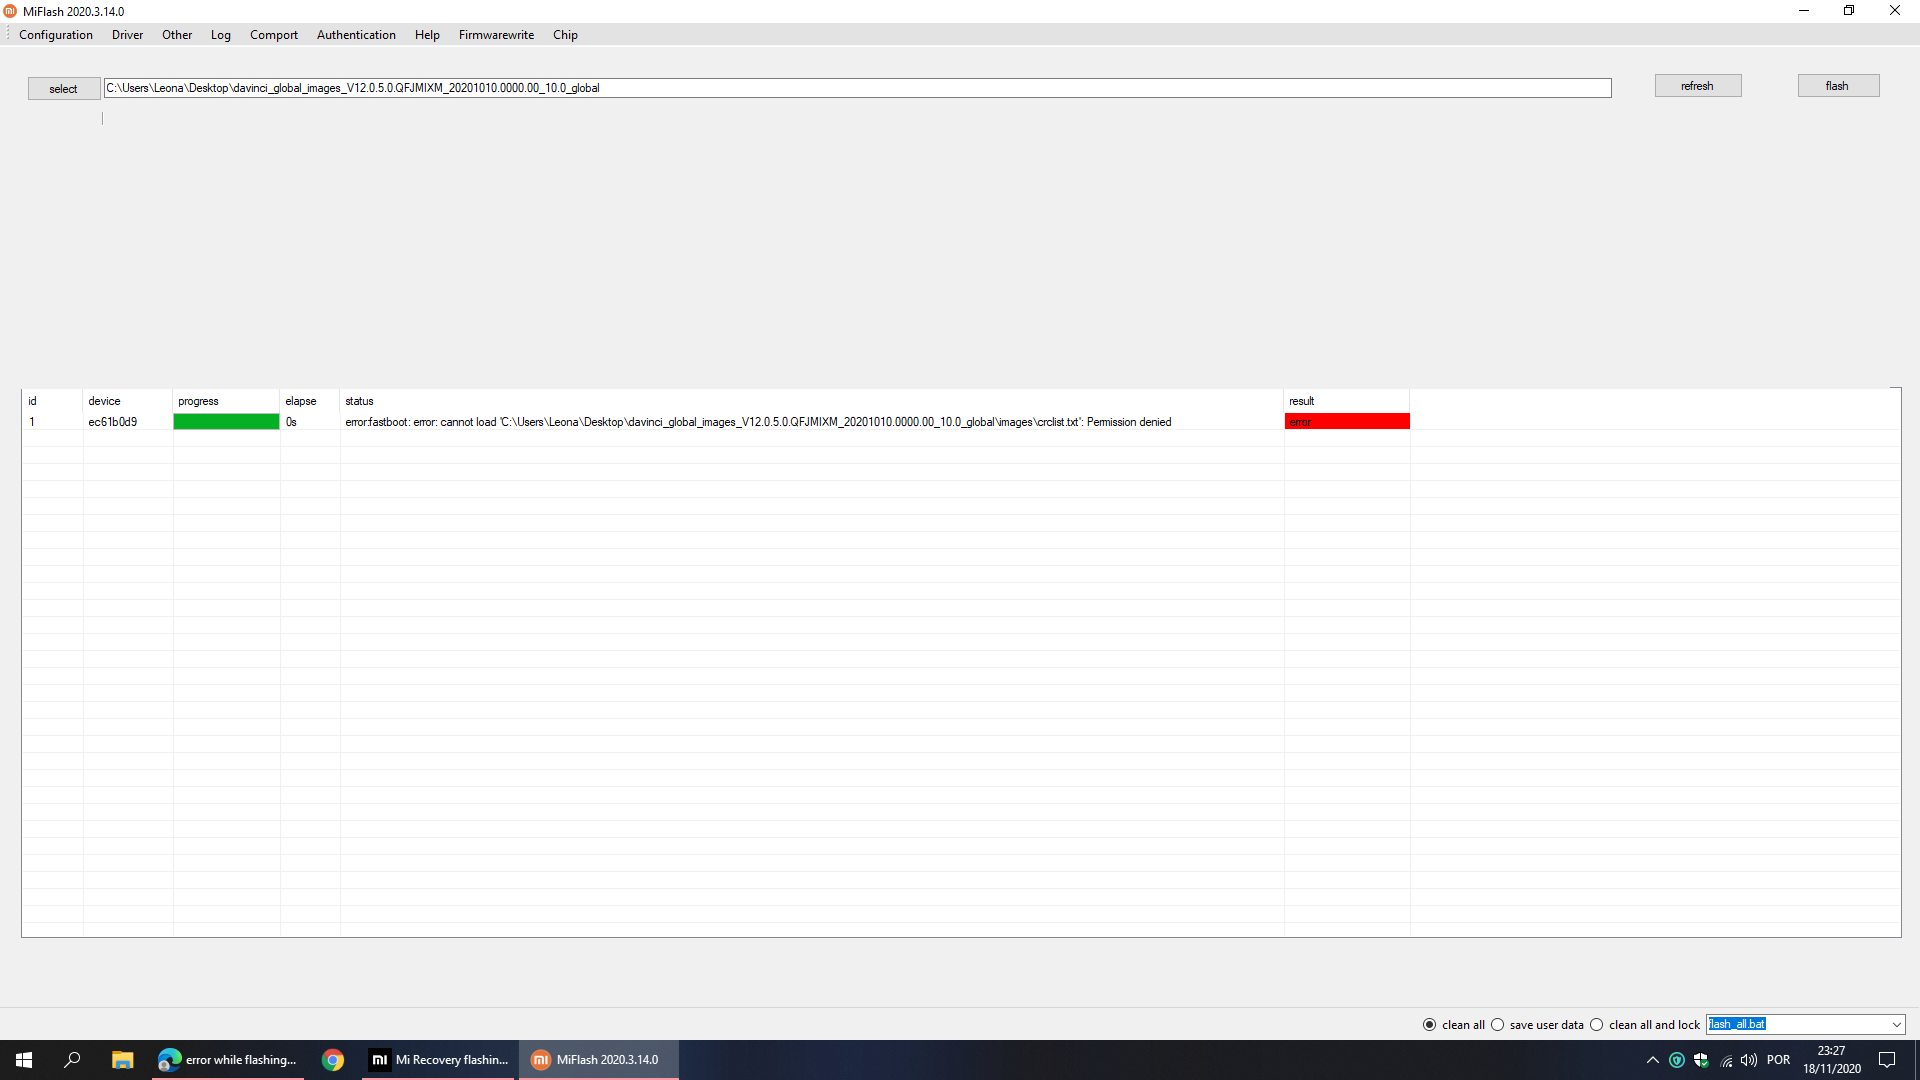
Task: Switch to Edge 'error while flashing' window
Action: pyautogui.click(x=229, y=1060)
